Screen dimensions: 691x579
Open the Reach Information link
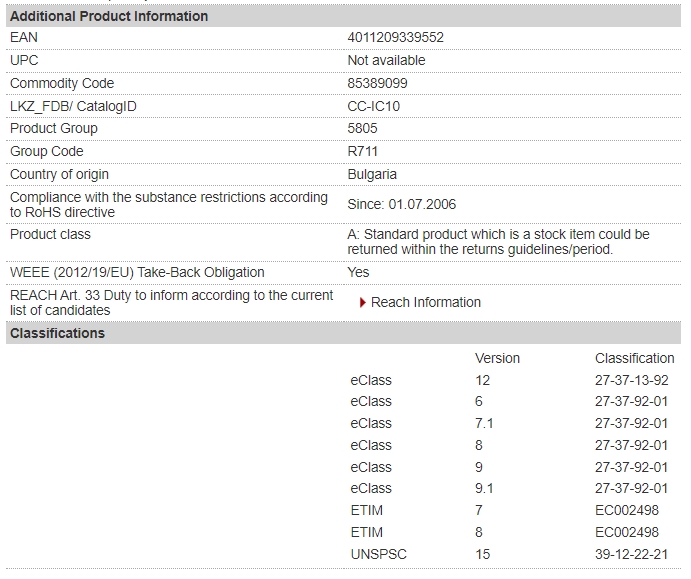pyautogui.click(x=425, y=302)
